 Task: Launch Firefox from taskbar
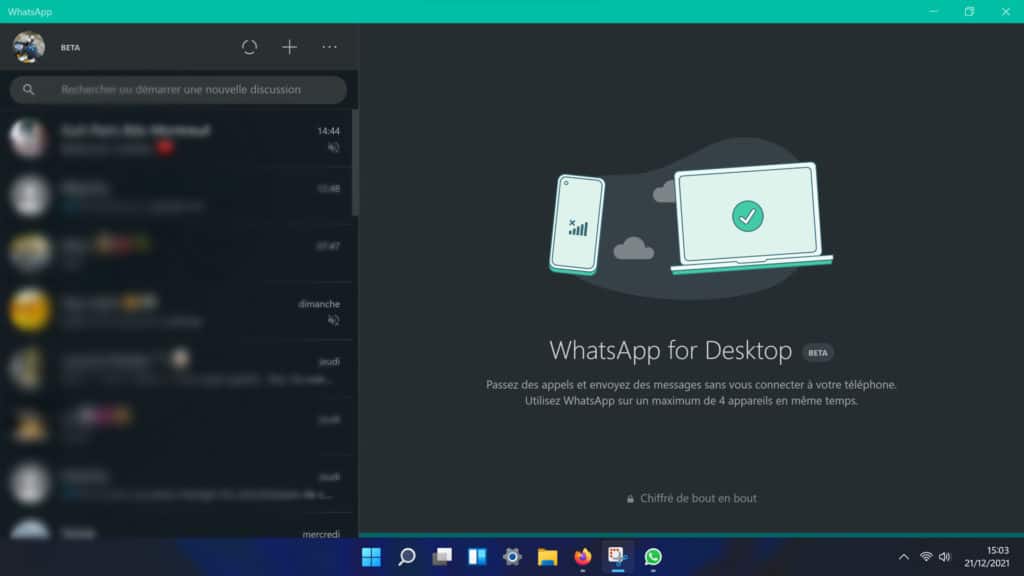(x=583, y=557)
